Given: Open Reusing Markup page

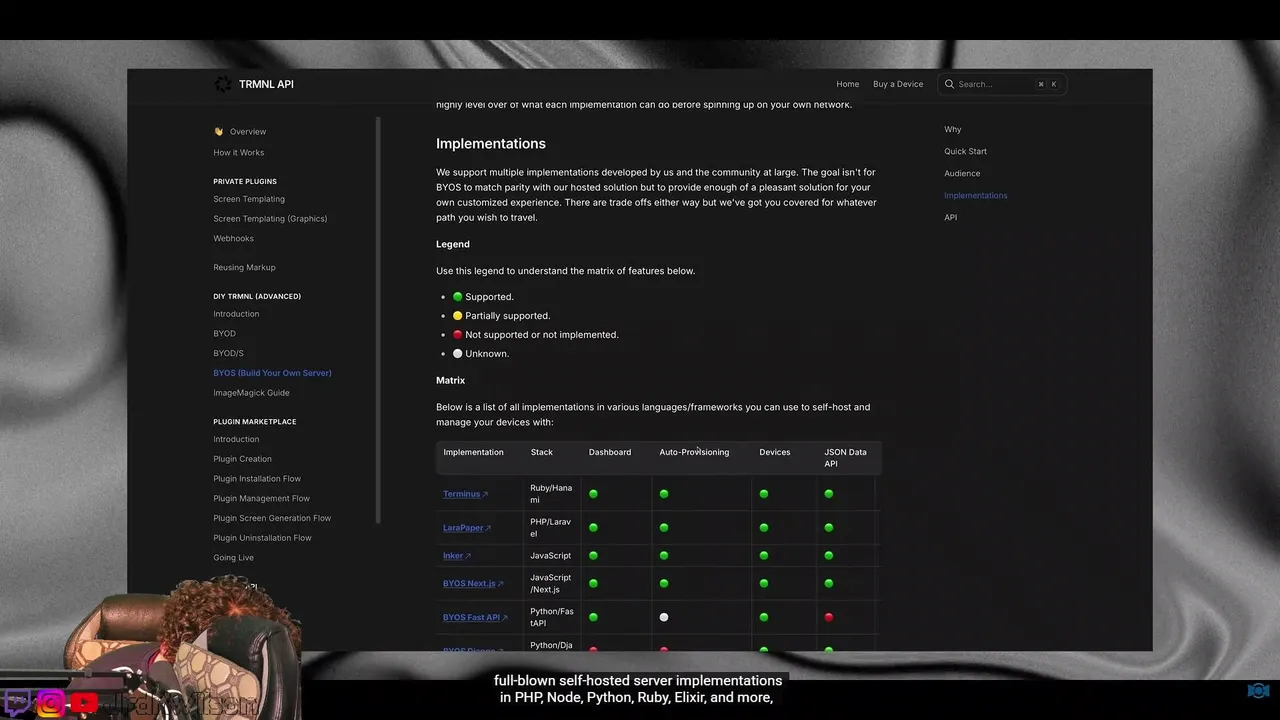Looking at the screenshot, I should tap(244, 267).
